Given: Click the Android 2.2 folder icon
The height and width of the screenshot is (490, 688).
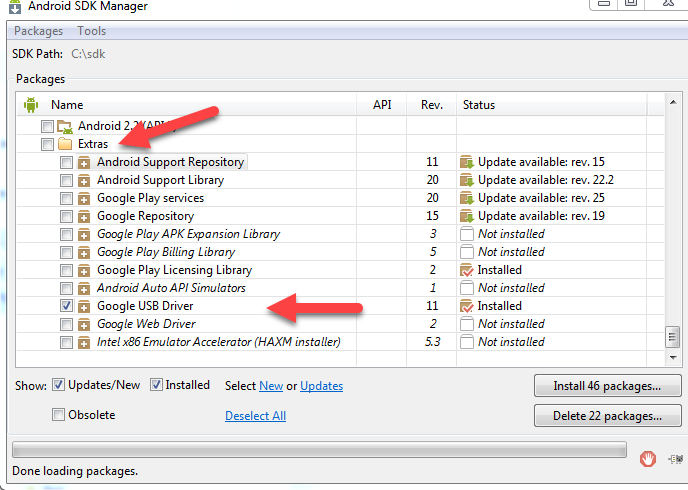Looking at the screenshot, I should click(64, 127).
